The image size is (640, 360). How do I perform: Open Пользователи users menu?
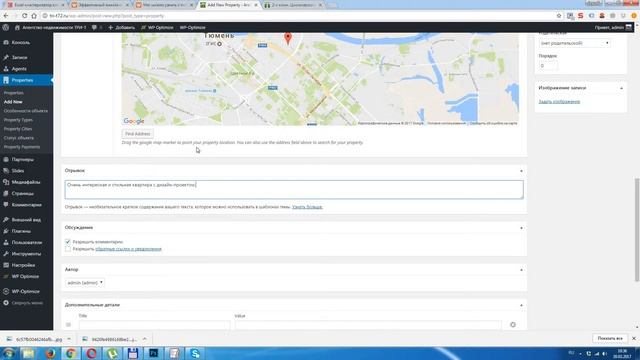tap(26, 242)
